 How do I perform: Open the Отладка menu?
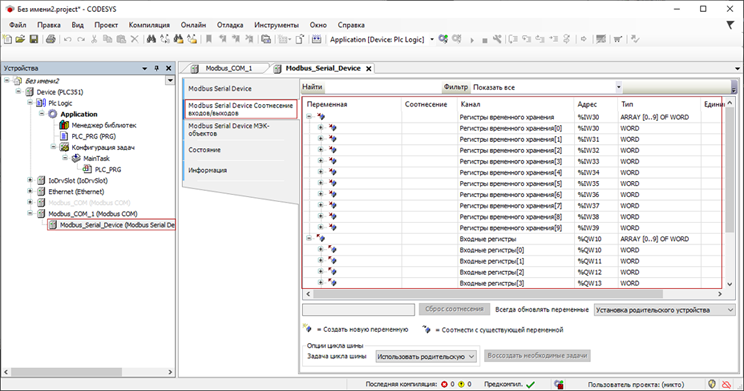click(230, 25)
